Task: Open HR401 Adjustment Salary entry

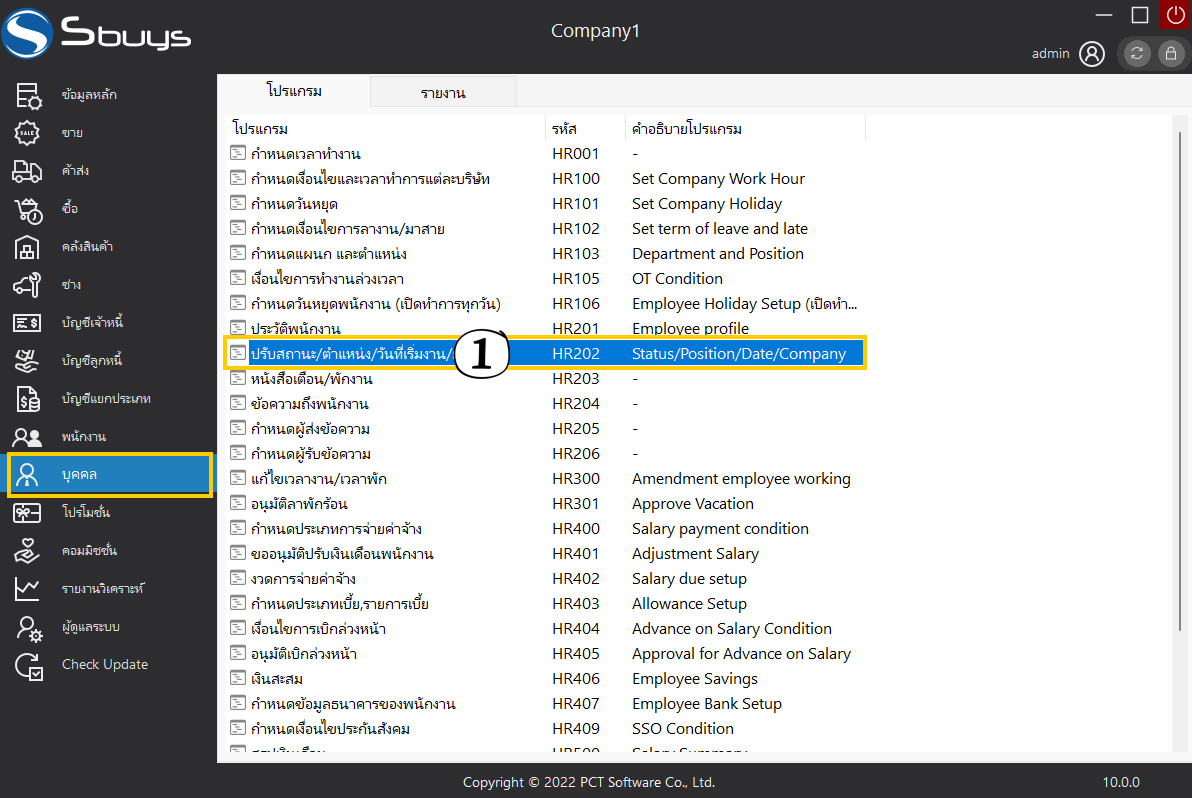Action: 540,554
